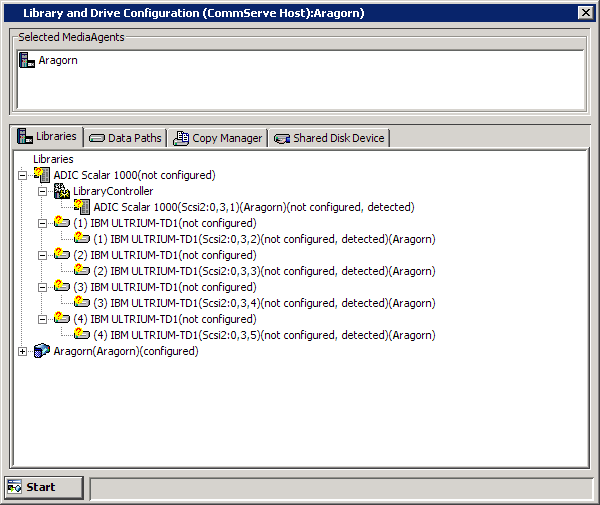This screenshot has height=505, width=600.
Task: Click the (2) IBM ULTRIUM-TD1(not configured) drive icon
Action: 62,254
